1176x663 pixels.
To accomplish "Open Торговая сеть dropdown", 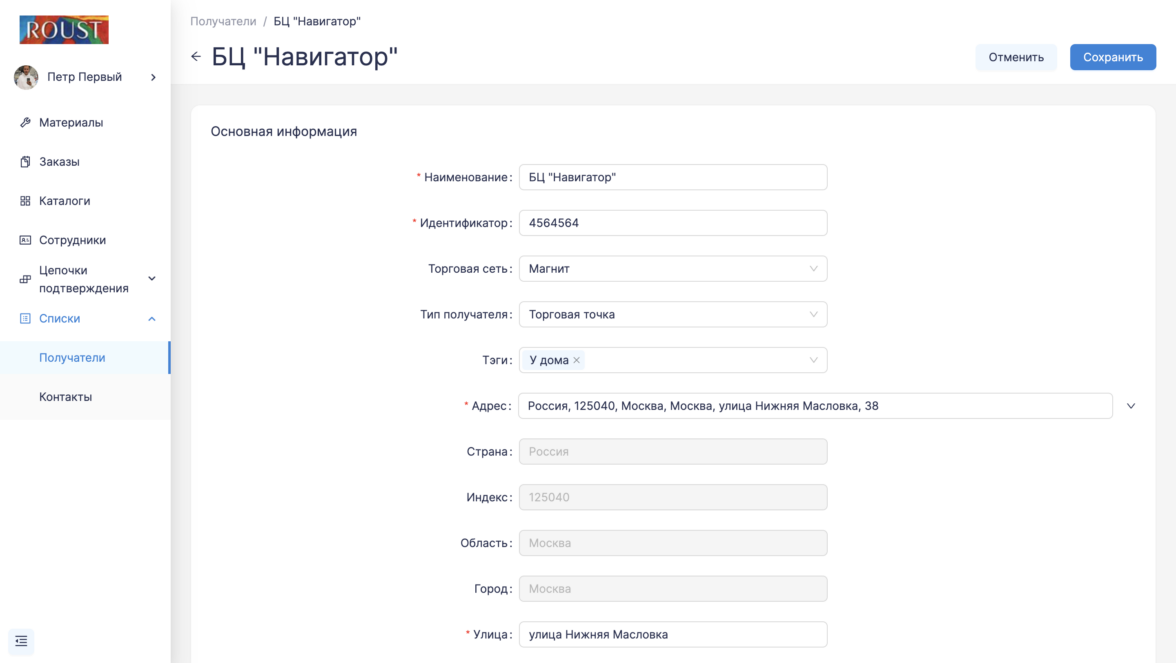I will (673, 268).
